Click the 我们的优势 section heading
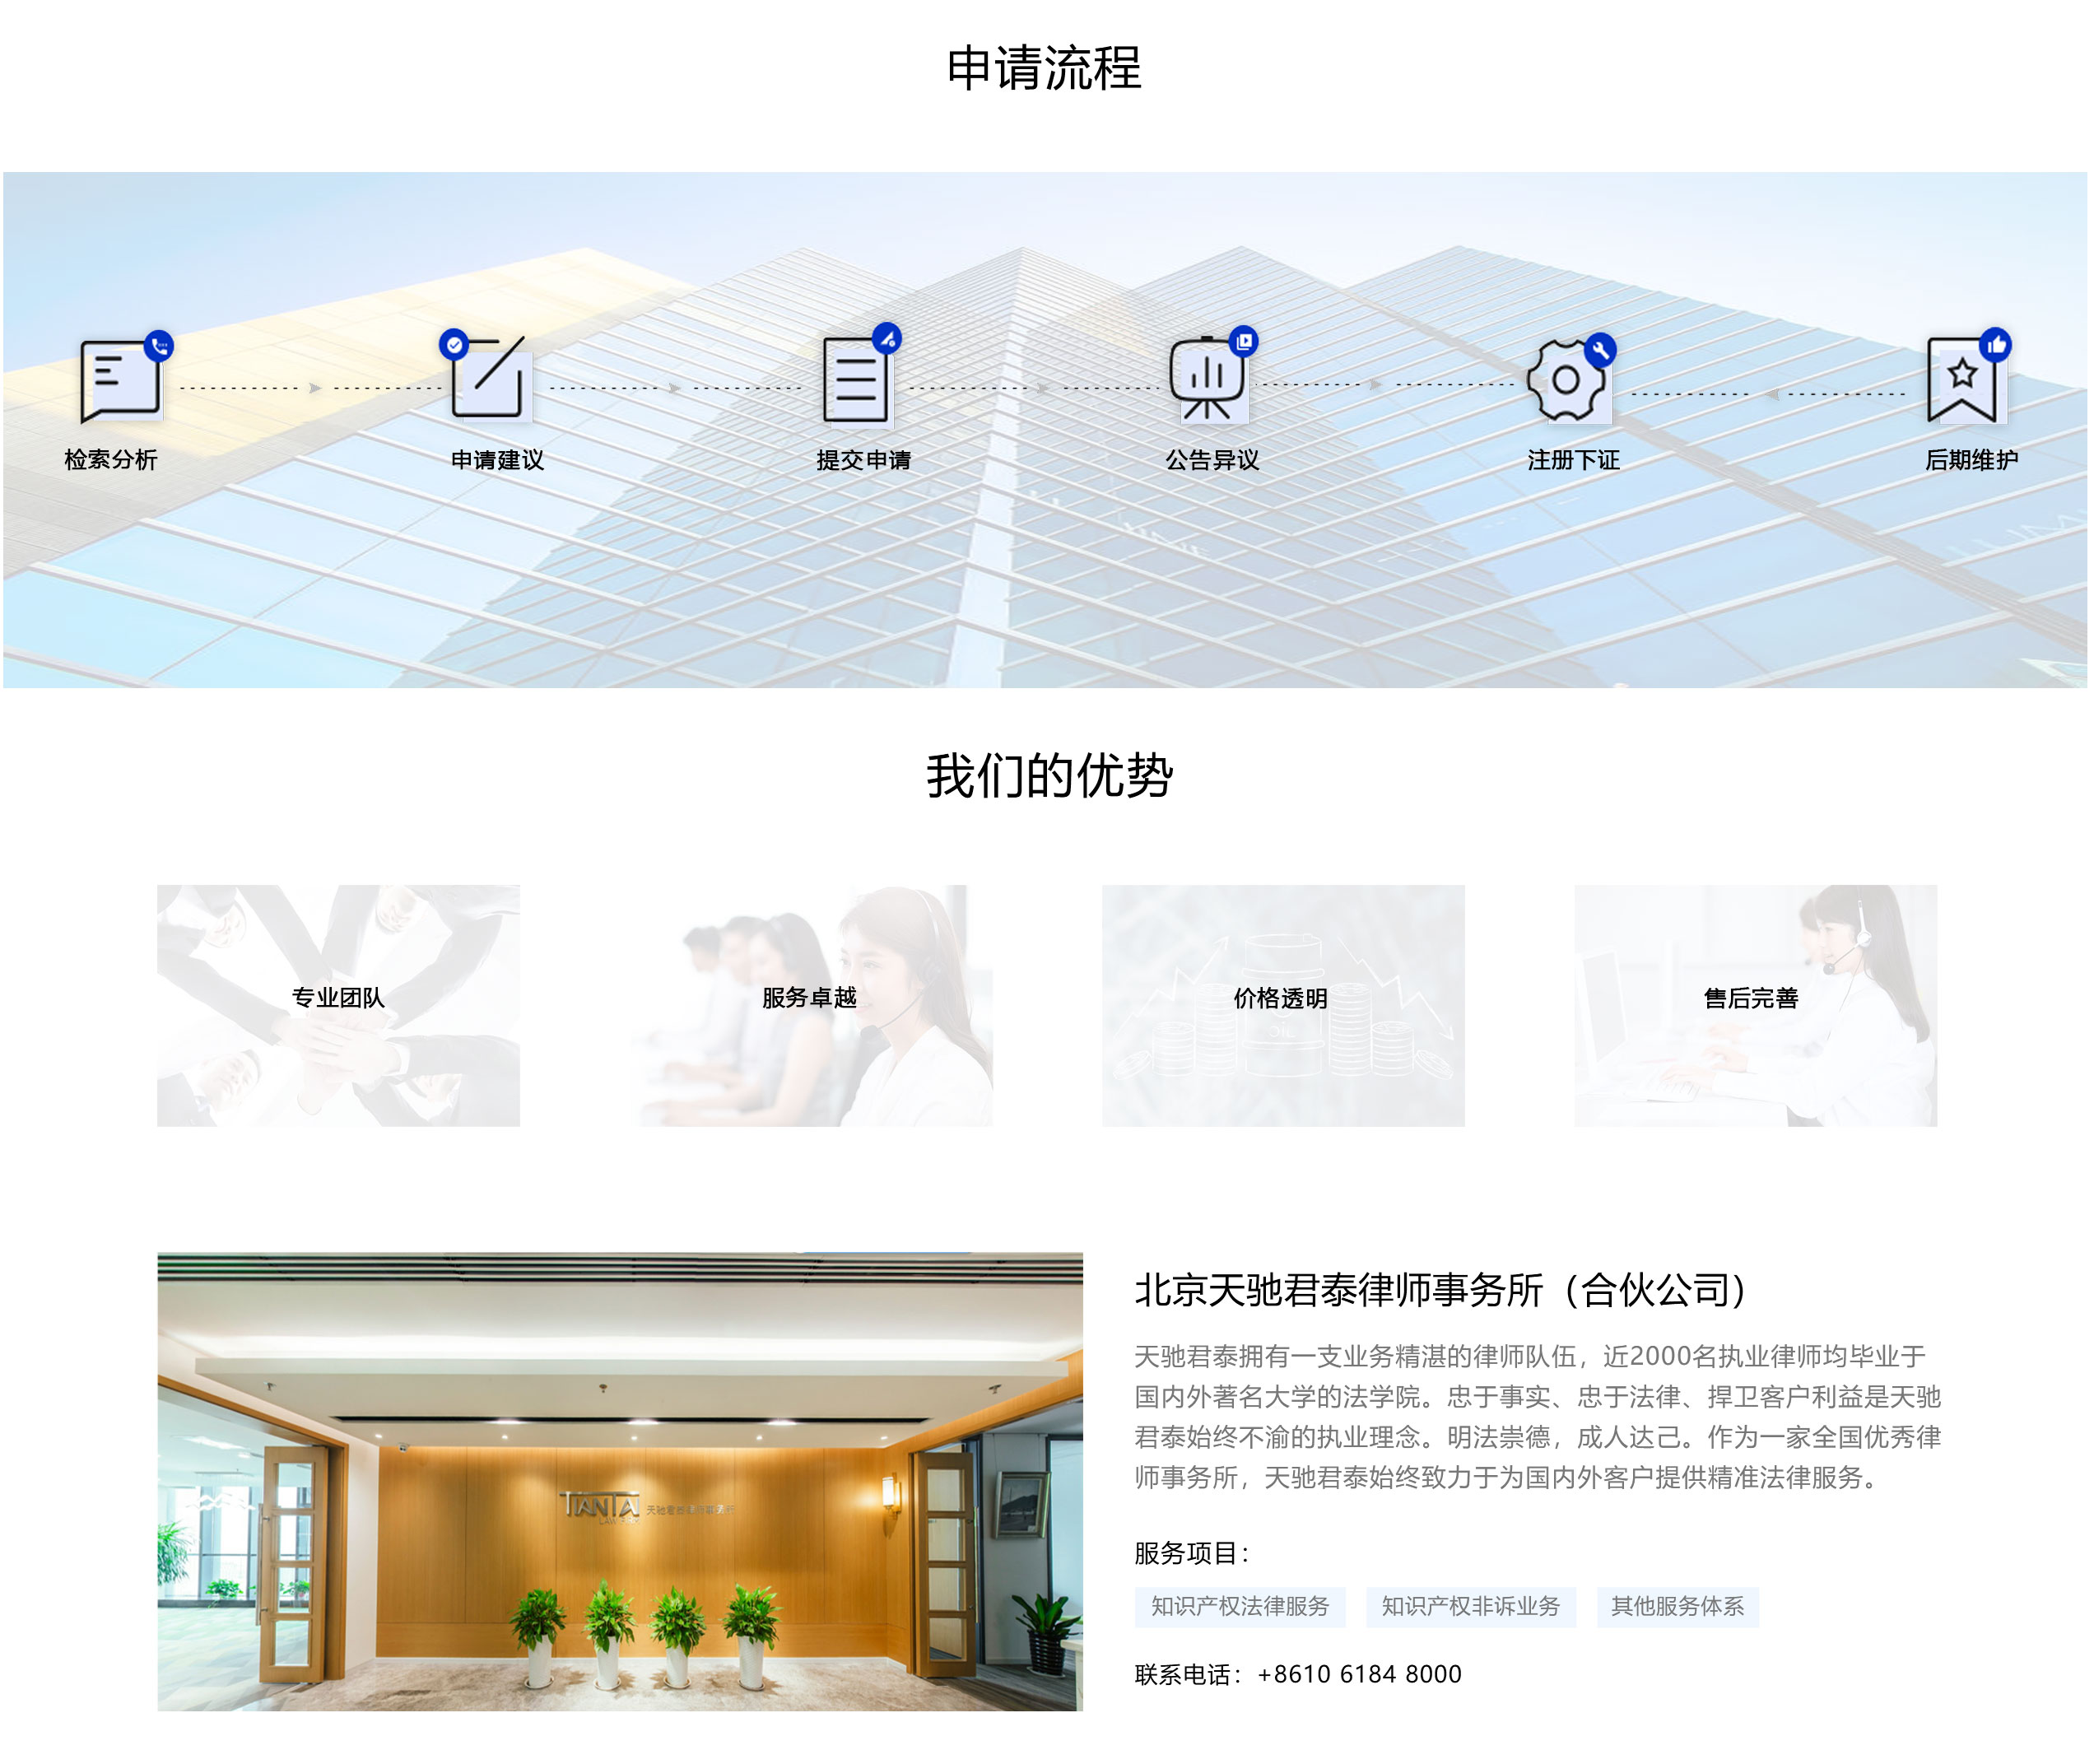 1050,777
